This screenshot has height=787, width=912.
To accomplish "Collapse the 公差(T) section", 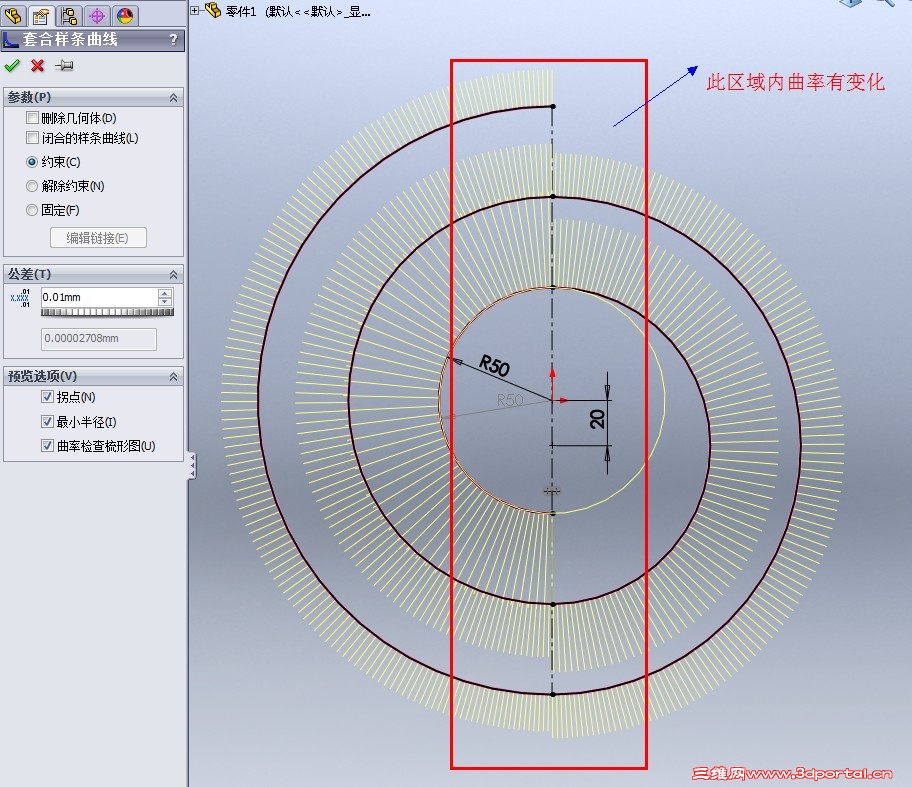I will tap(173, 275).
